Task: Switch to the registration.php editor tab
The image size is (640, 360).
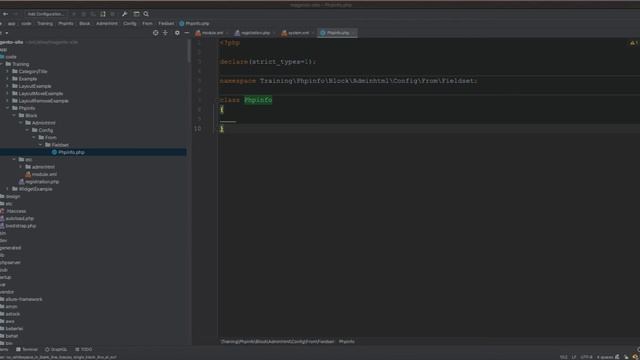Action: coord(253,33)
